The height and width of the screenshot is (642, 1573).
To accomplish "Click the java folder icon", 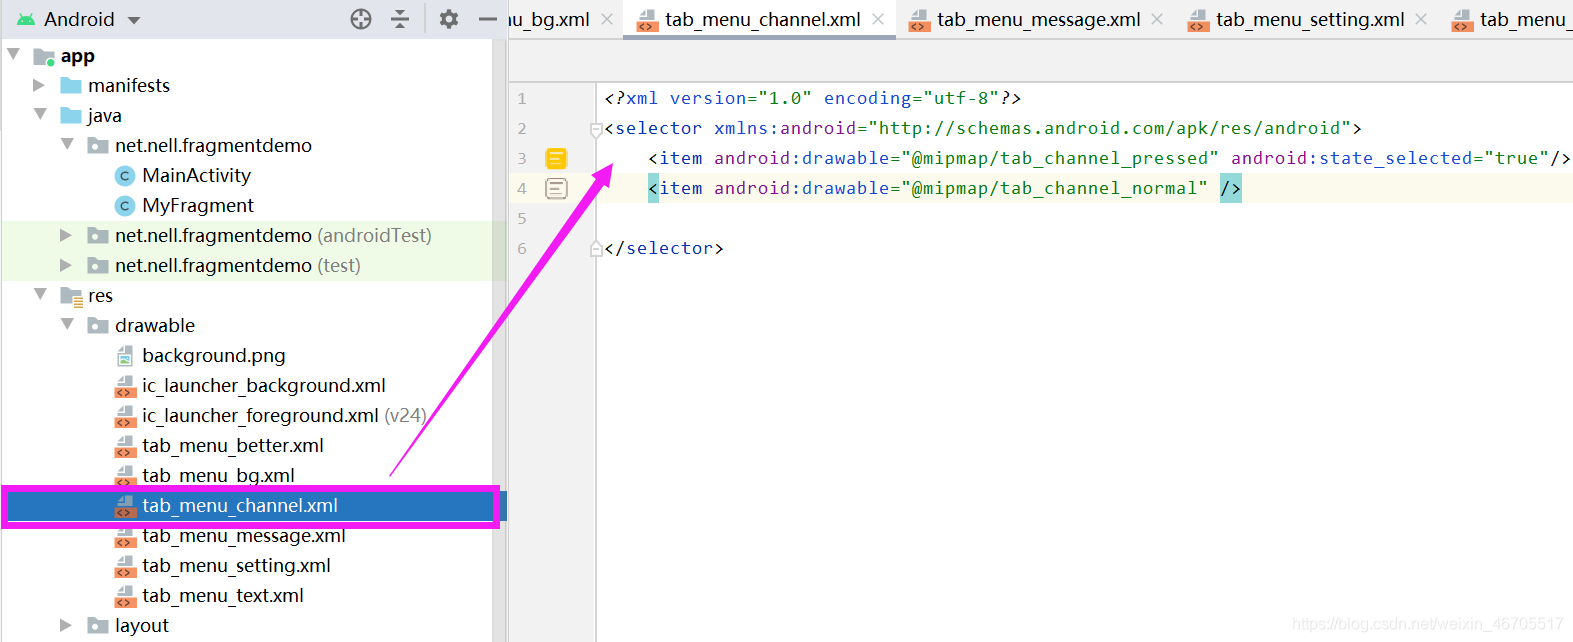I will click(x=71, y=115).
